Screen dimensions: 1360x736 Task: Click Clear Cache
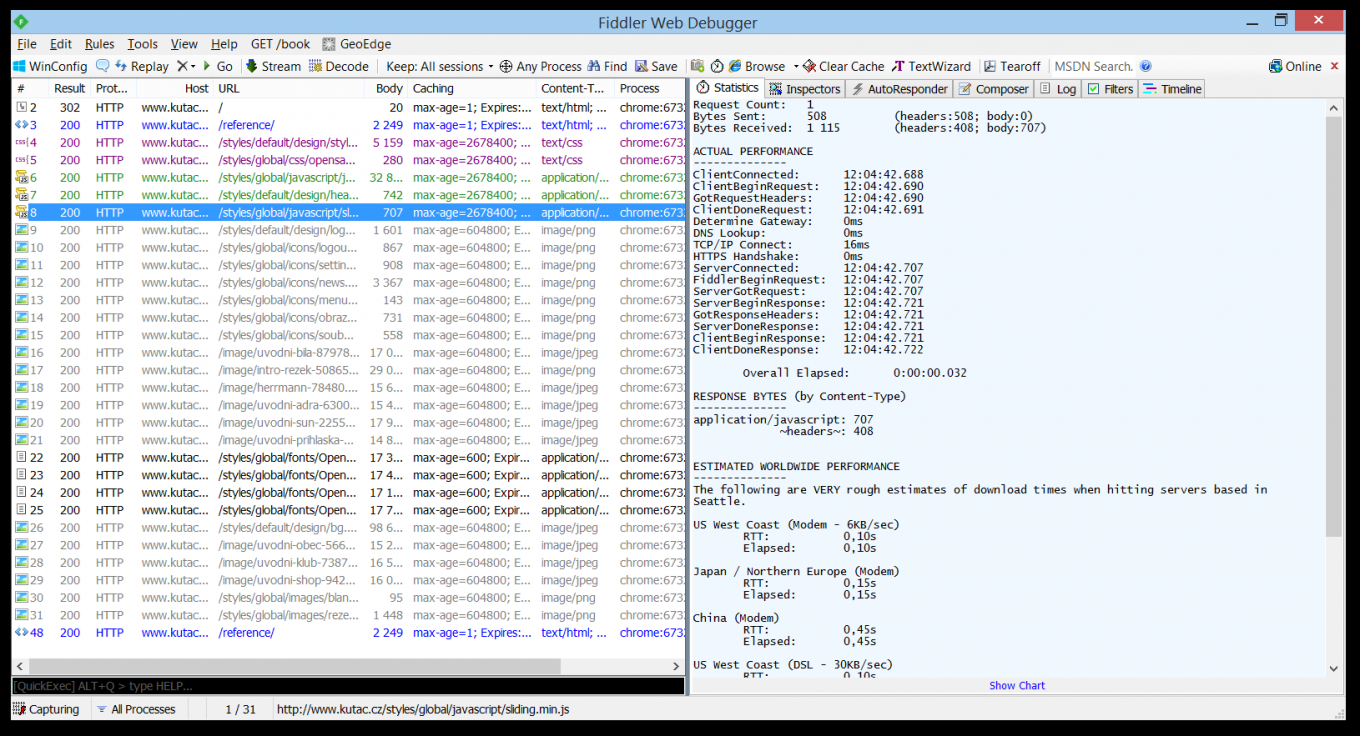coord(844,66)
